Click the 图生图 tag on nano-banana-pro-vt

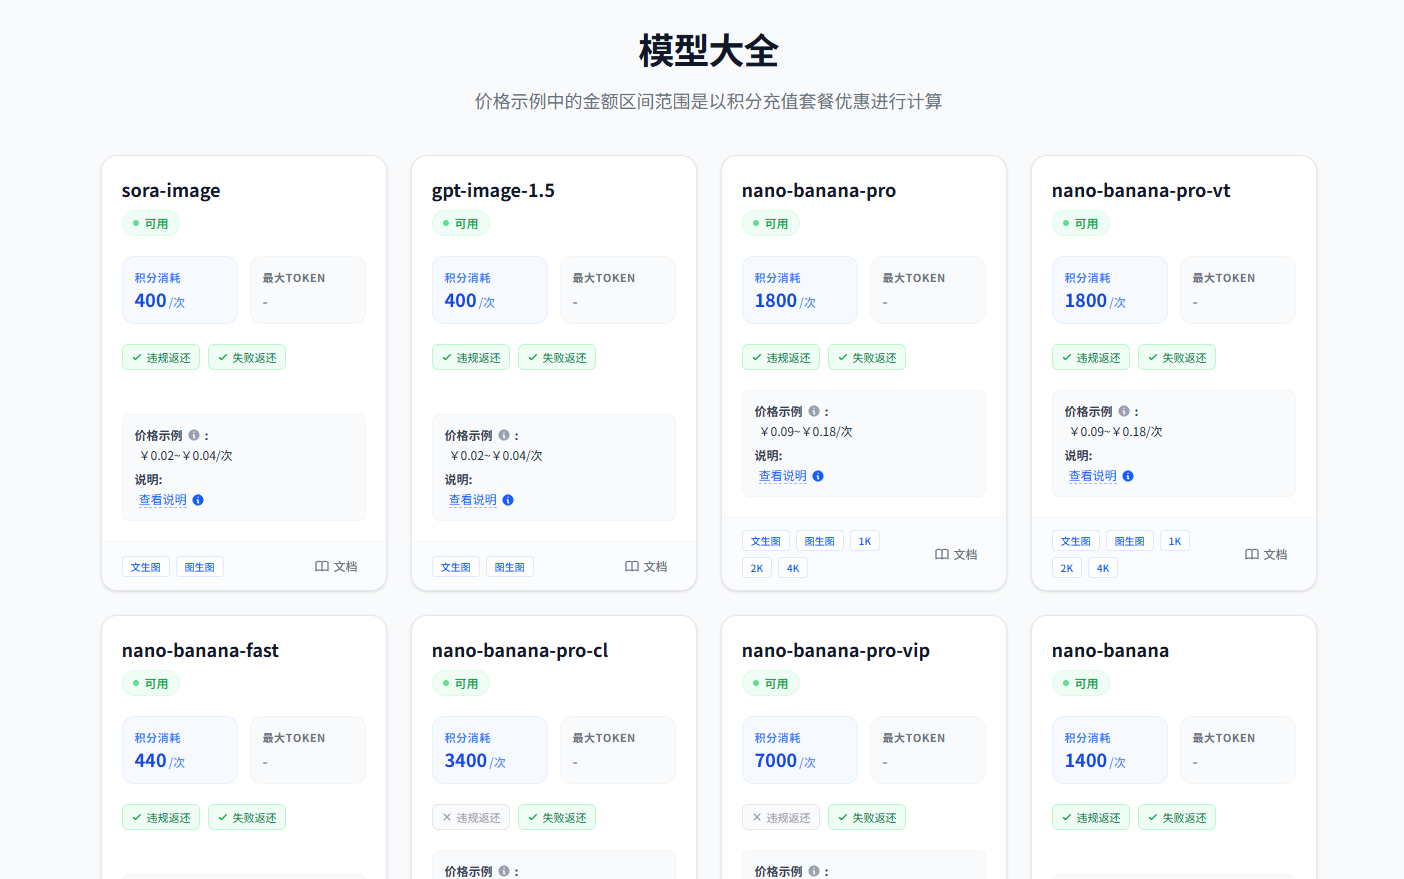point(1130,541)
